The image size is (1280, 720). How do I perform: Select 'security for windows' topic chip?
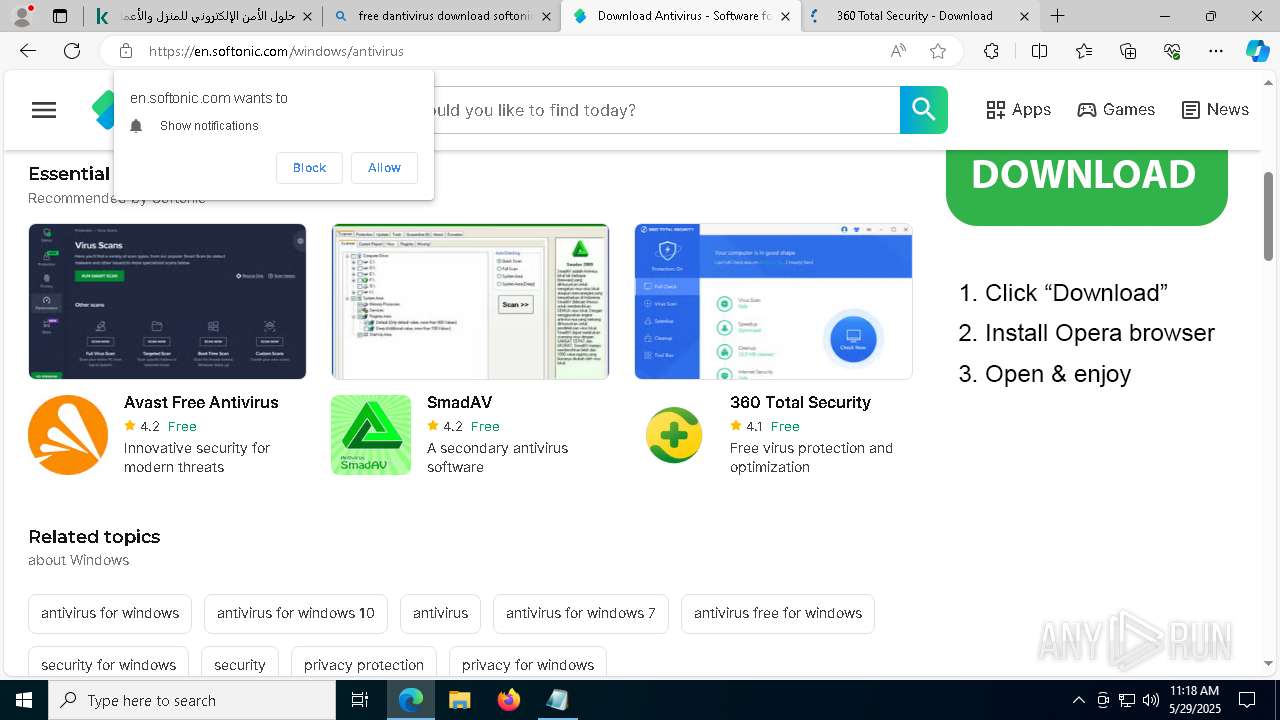[x=109, y=662]
